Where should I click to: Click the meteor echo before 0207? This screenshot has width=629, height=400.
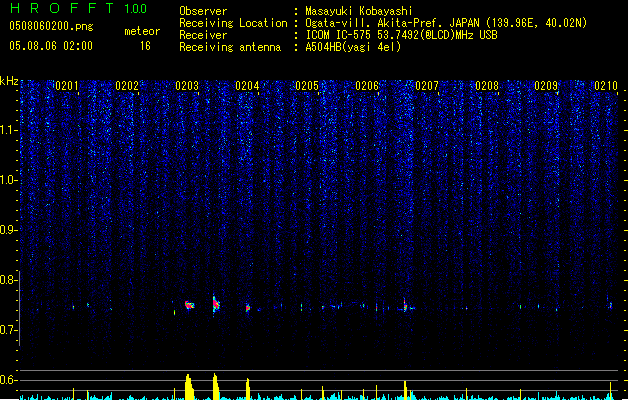[x=405, y=306]
